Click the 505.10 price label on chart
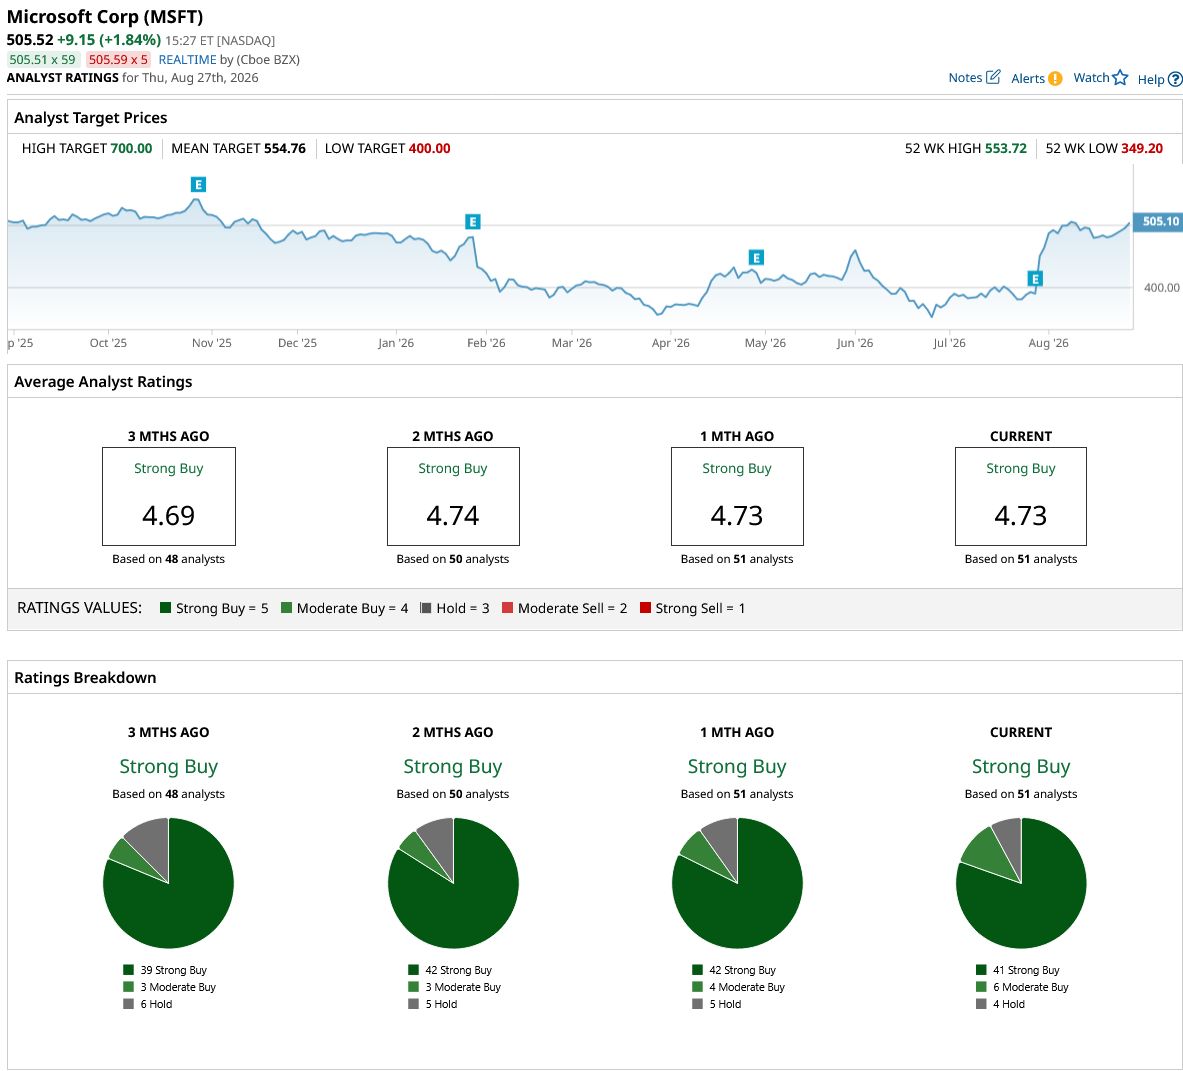 (1158, 221)
